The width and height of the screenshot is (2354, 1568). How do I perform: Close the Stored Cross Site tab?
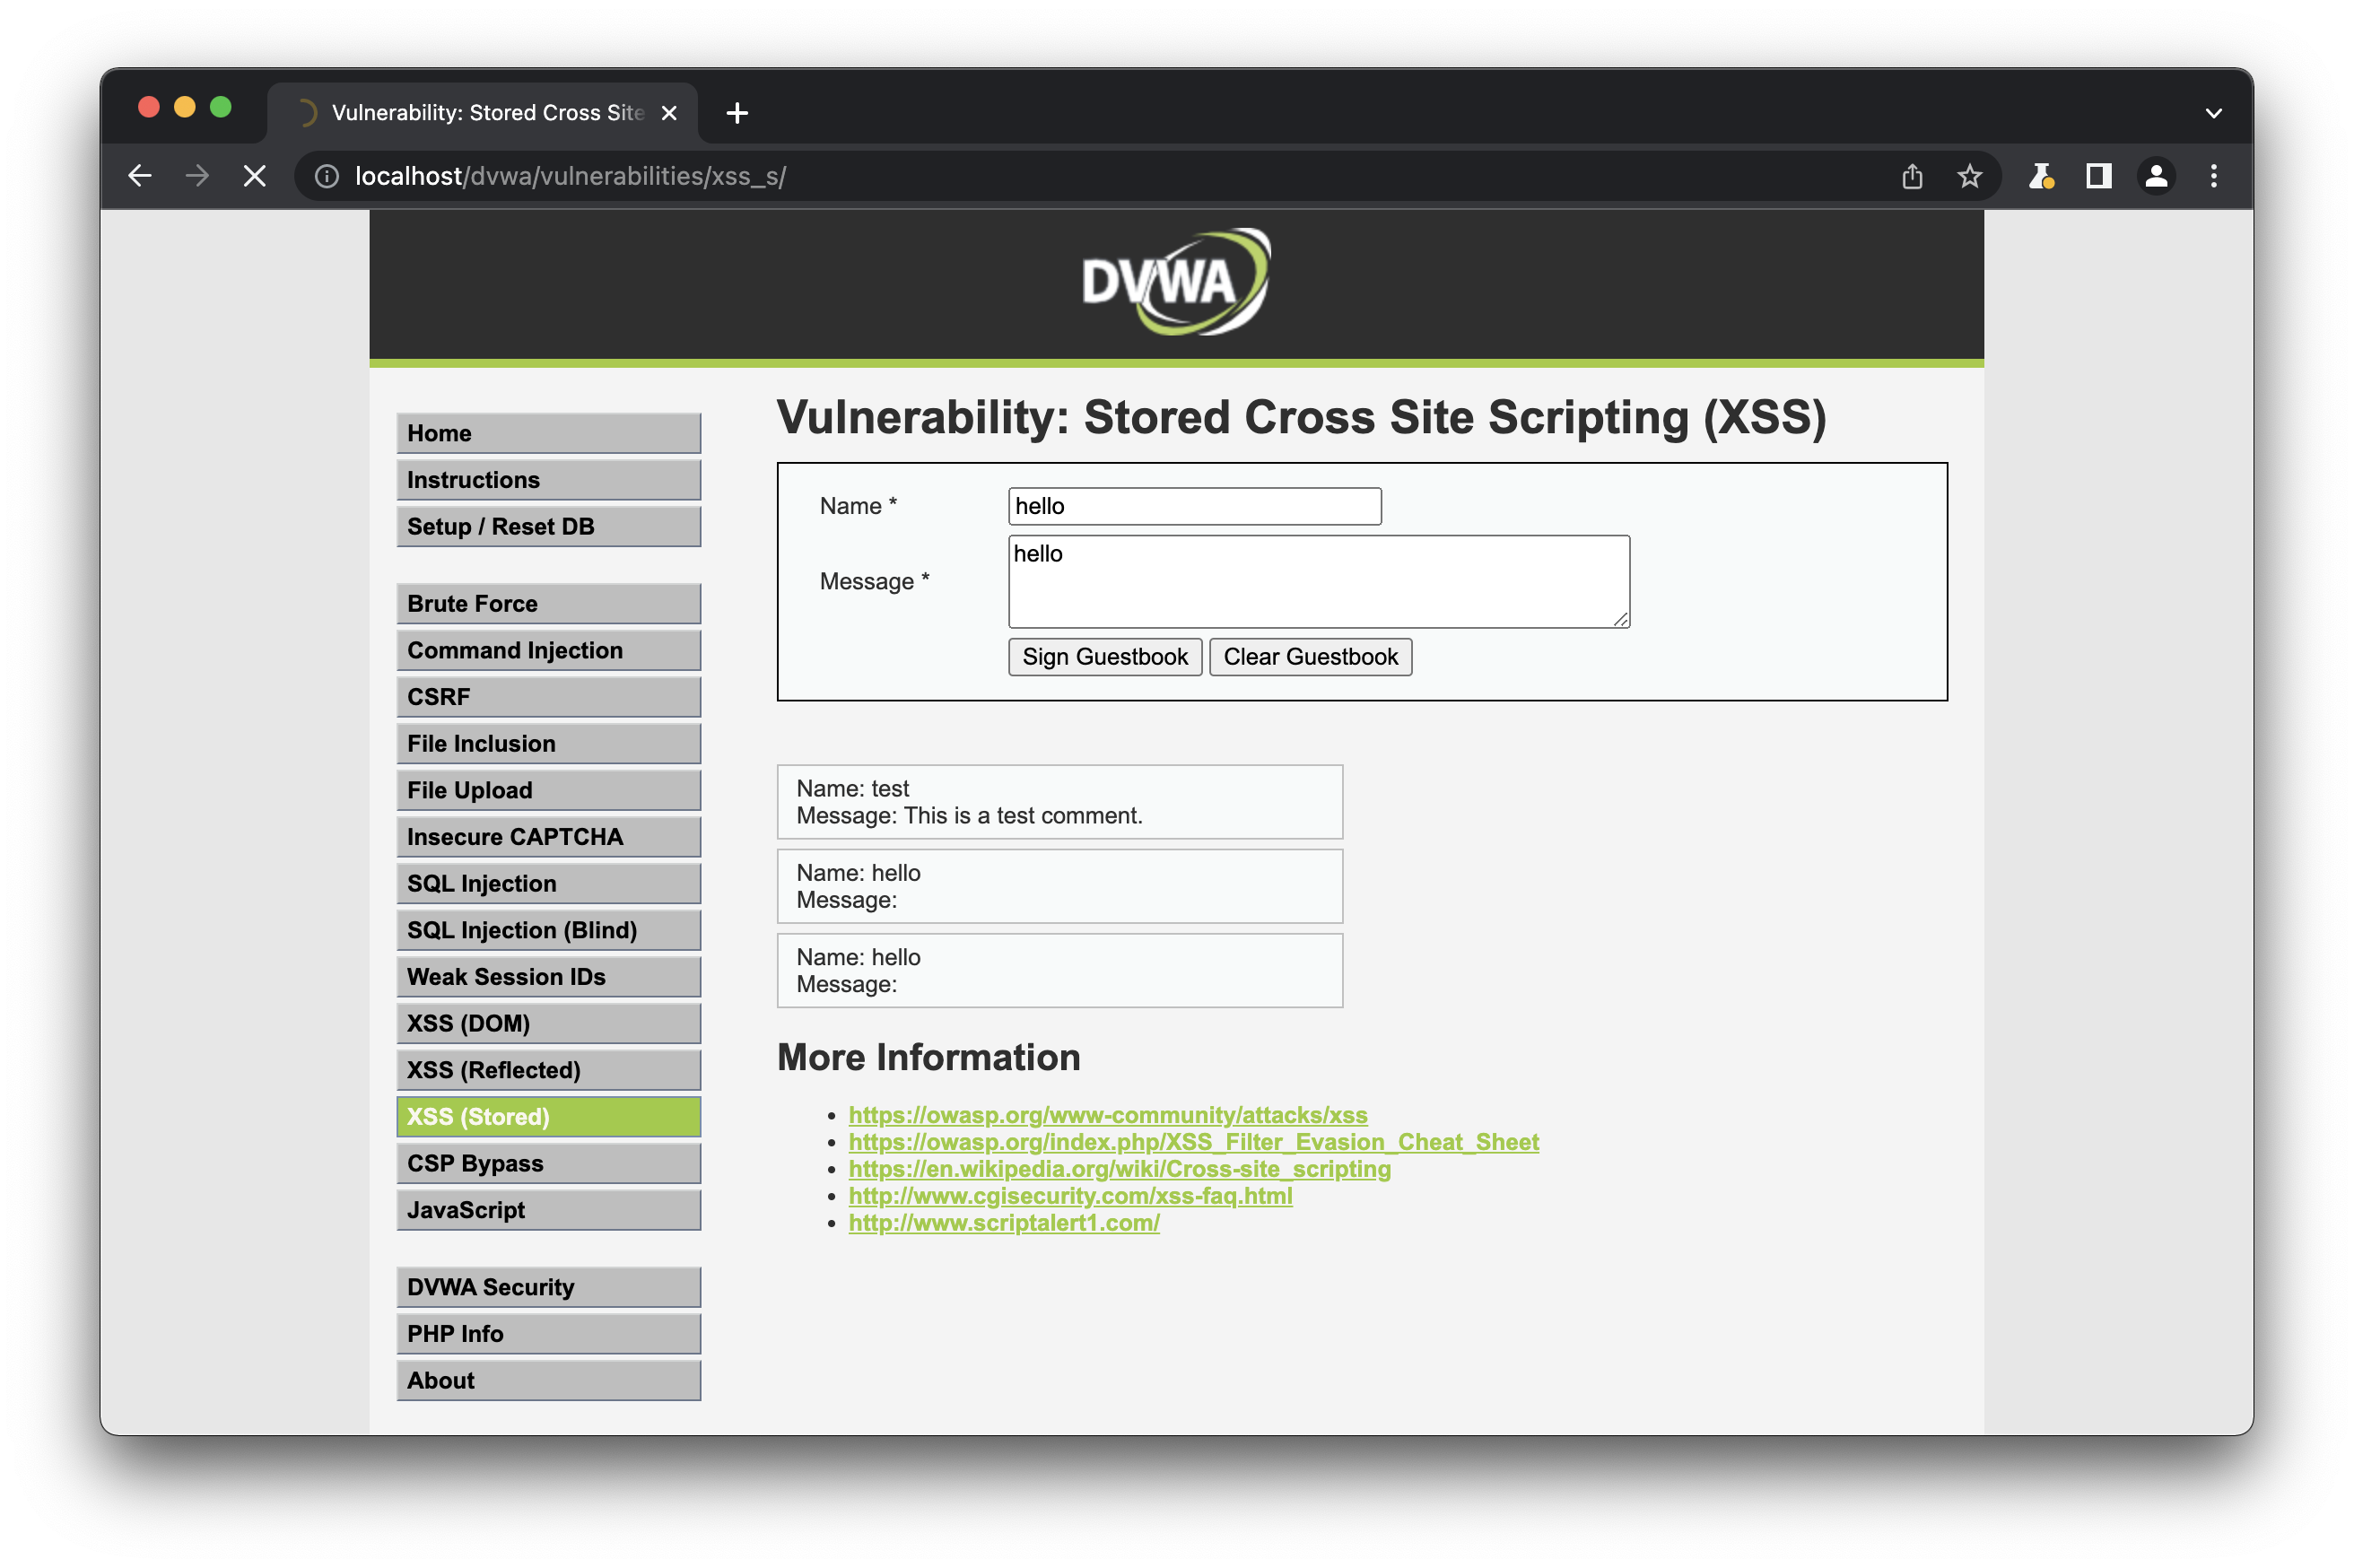pyautogui.click(x=669, y=113)
